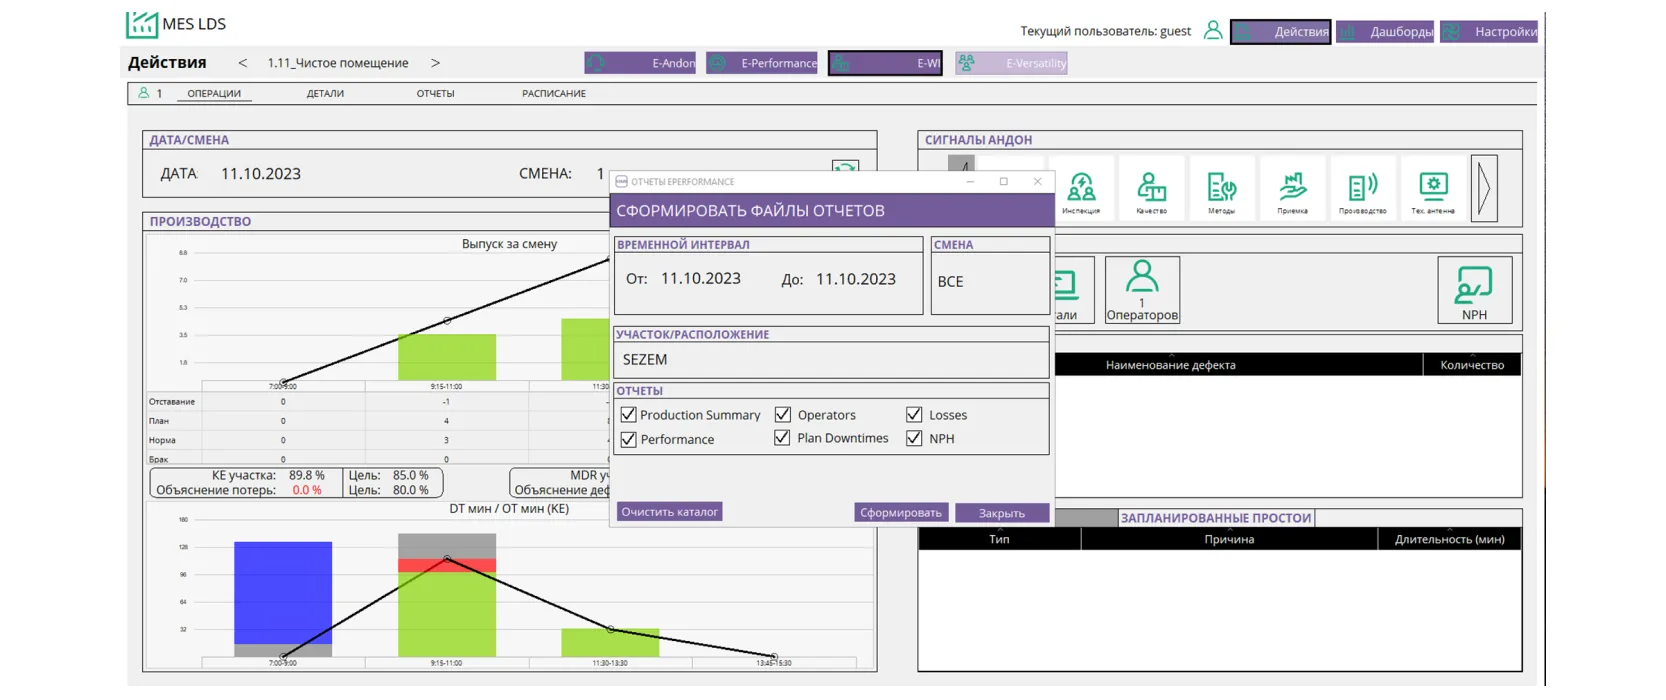Trigger the Качество Andon signal
The width and height of the screenshot is (1666, 700).
point(1151,188)
